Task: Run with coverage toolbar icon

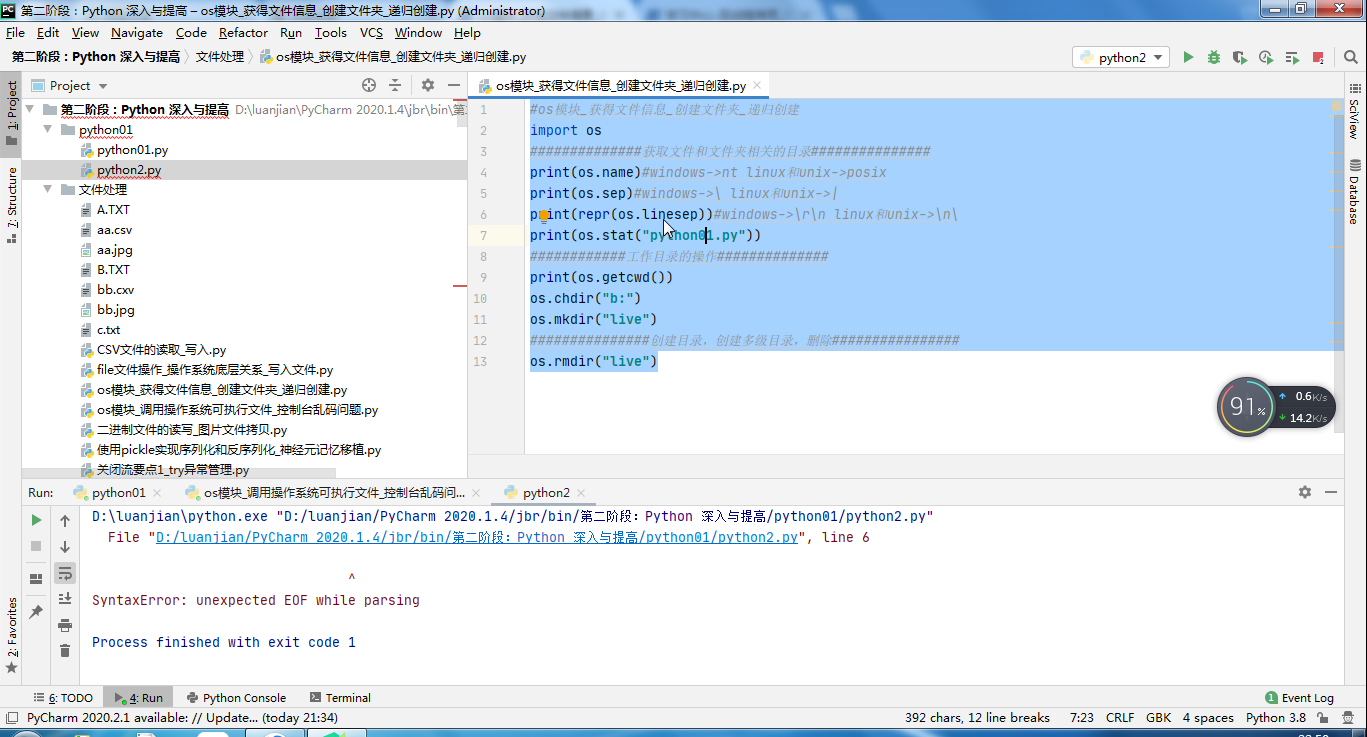Action: point(1240,58)
